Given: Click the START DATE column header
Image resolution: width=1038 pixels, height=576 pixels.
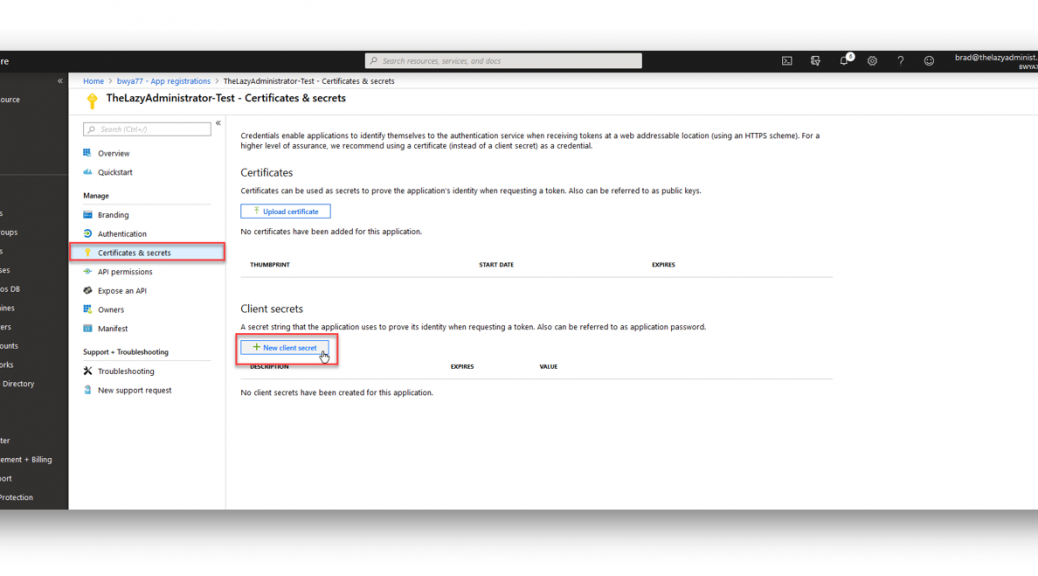Looking at the screenshot, I should click(496, 265).
